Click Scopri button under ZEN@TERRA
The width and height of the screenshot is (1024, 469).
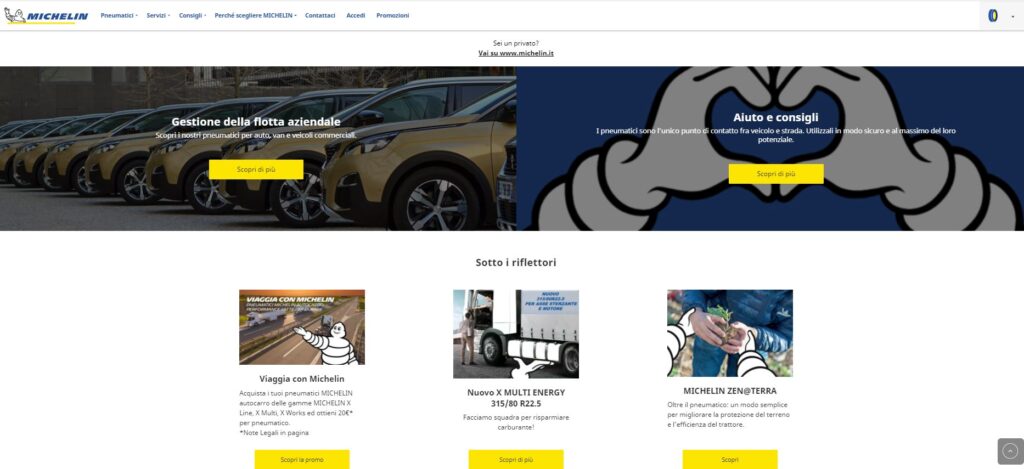[730, 459]
